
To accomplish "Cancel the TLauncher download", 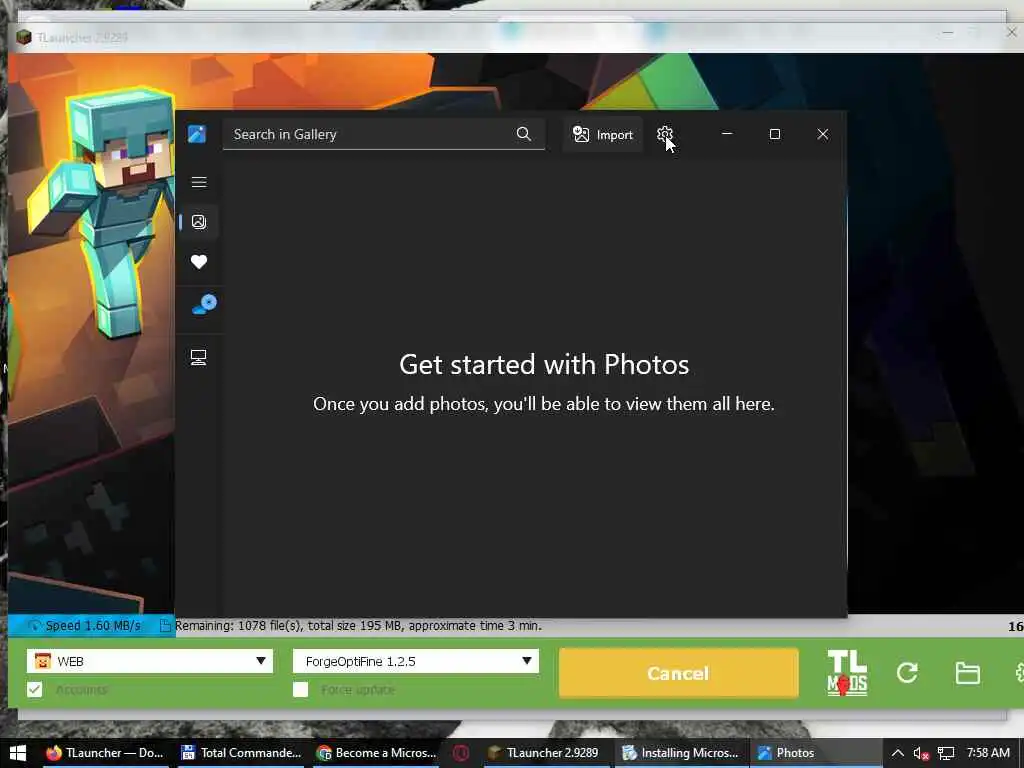I will [x=679, y=673].
